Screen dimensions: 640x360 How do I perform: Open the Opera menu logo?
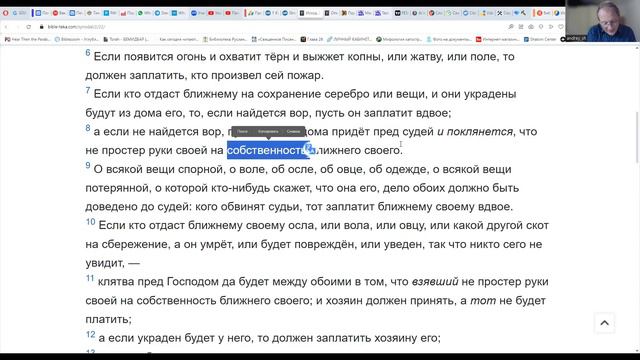[6, 13]
